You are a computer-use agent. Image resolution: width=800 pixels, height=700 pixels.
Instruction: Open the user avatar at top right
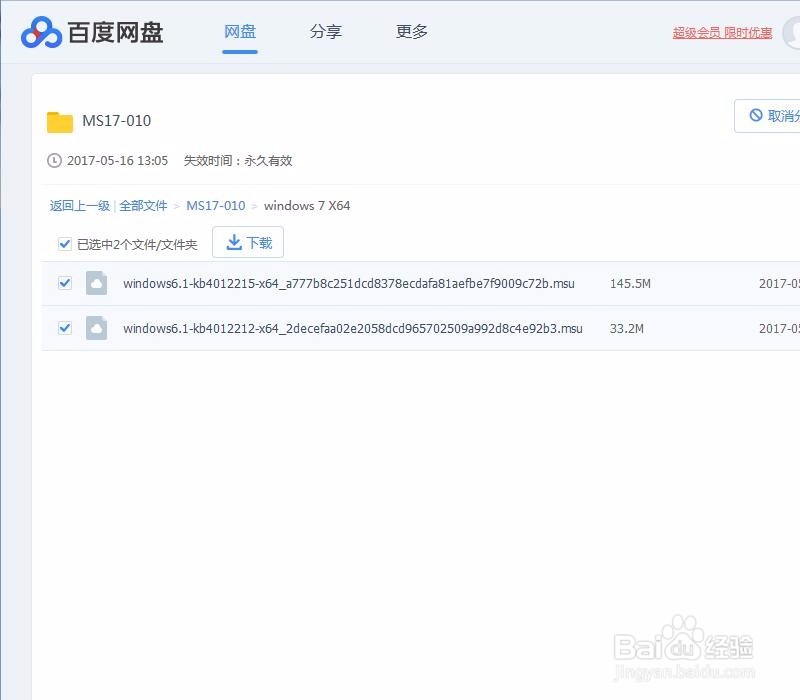(793, 32)
